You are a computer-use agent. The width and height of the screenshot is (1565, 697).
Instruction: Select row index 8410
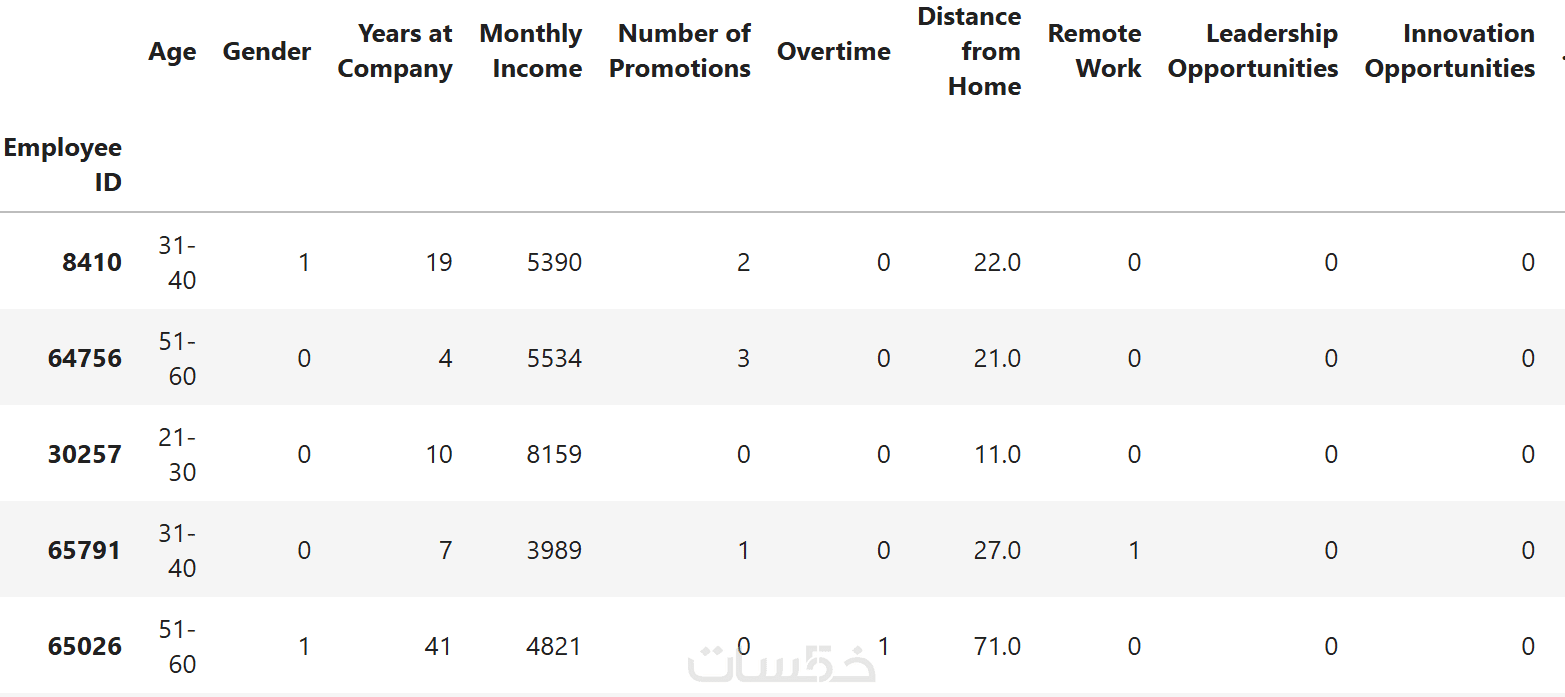91,263
